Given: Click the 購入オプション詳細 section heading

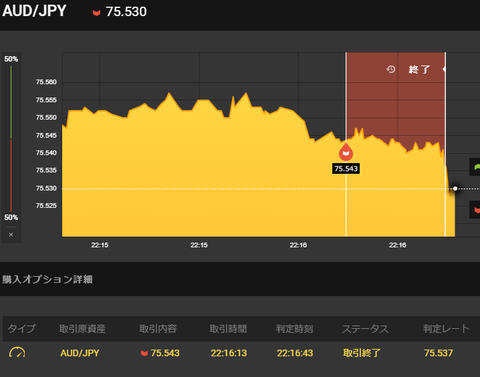Looking at the screenshot, I should point(47,279).
